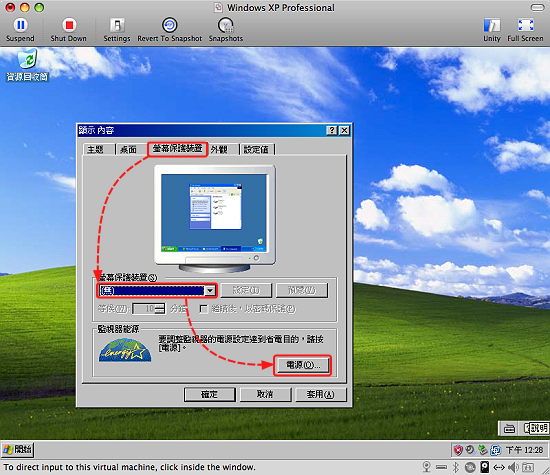Click the Energy Star logo image

[125, 350]
